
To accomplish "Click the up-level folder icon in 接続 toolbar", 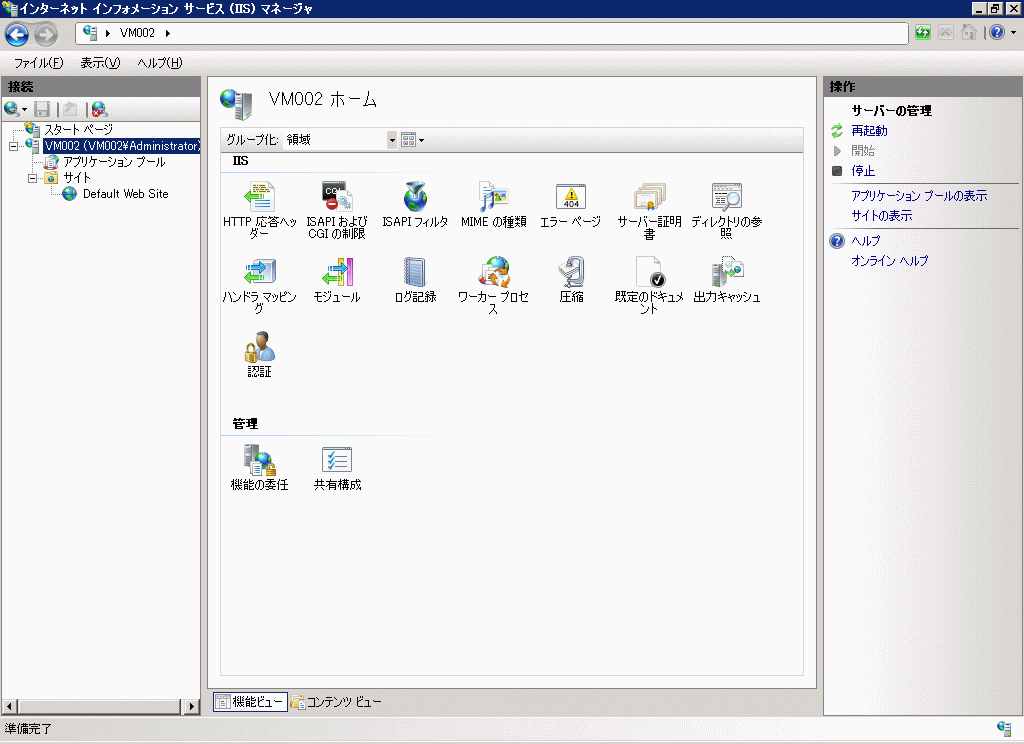I will [71, 109].
